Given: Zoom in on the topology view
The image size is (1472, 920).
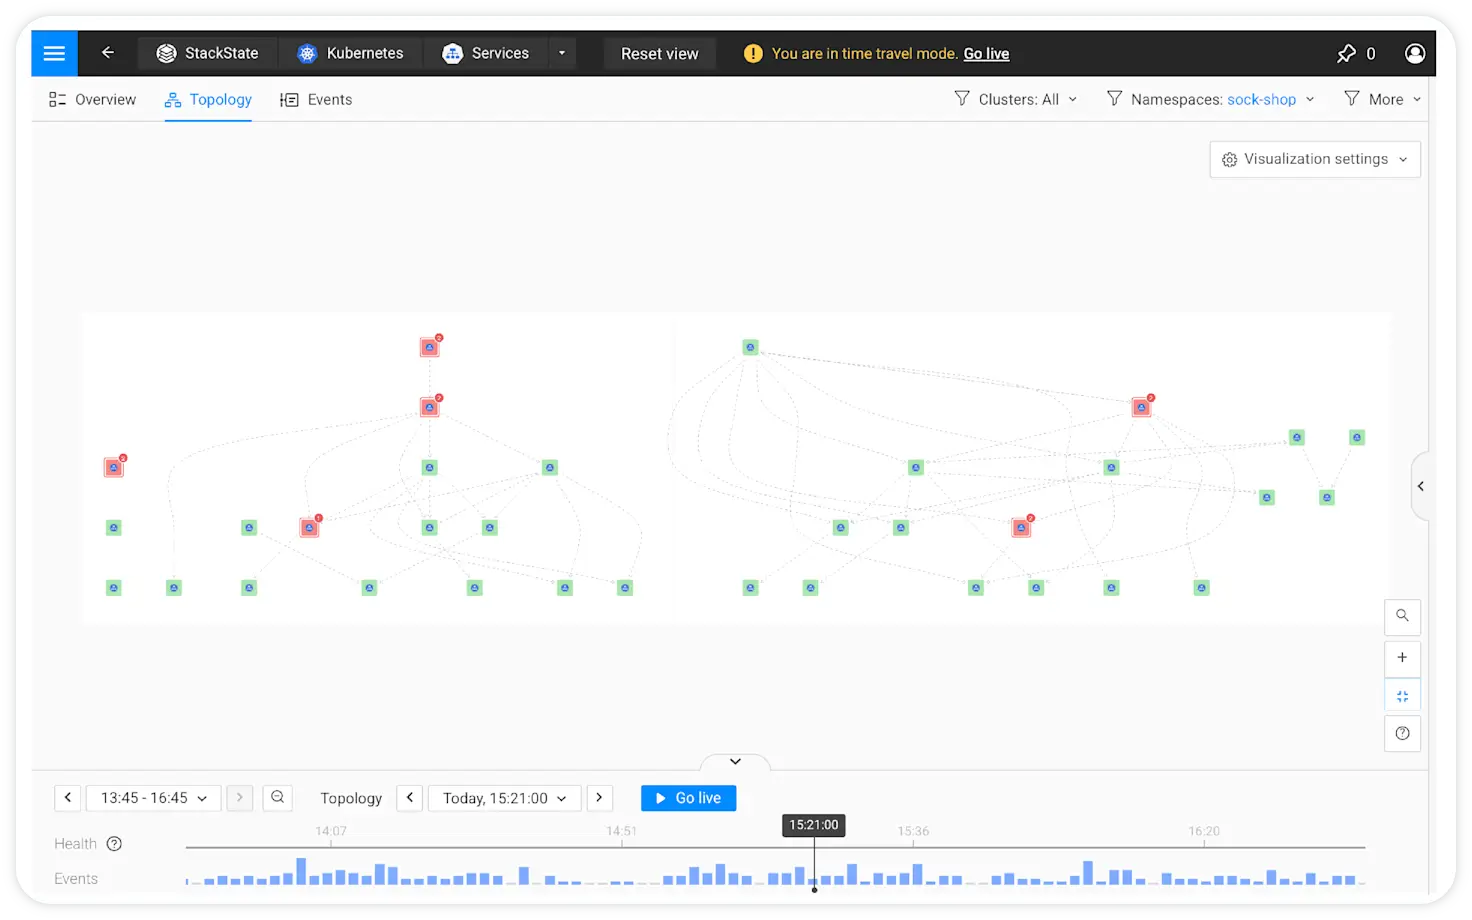Looking at the screenshot, I should pos(1402,658).
